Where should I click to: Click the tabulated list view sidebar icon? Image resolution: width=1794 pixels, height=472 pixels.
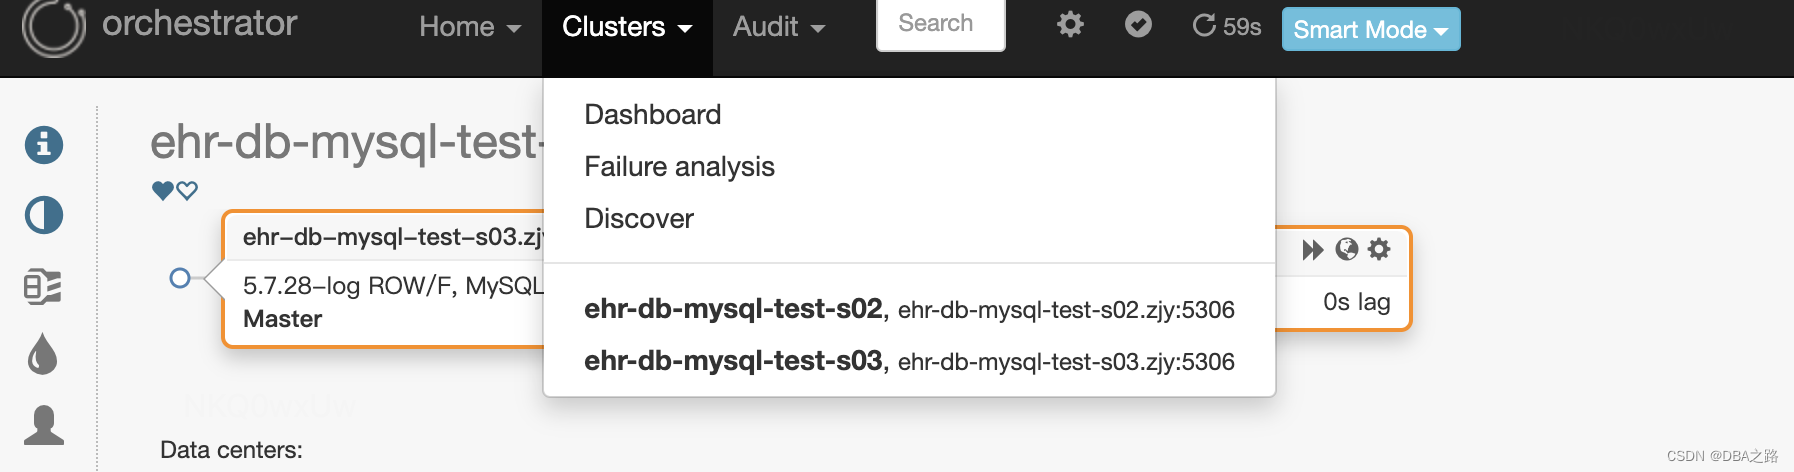pos(43,287)
